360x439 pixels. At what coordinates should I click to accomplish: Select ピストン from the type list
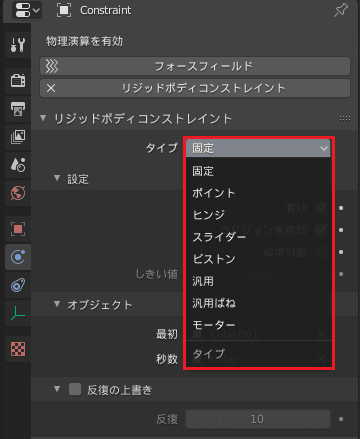pyautogui.click(x=258, y=259)
